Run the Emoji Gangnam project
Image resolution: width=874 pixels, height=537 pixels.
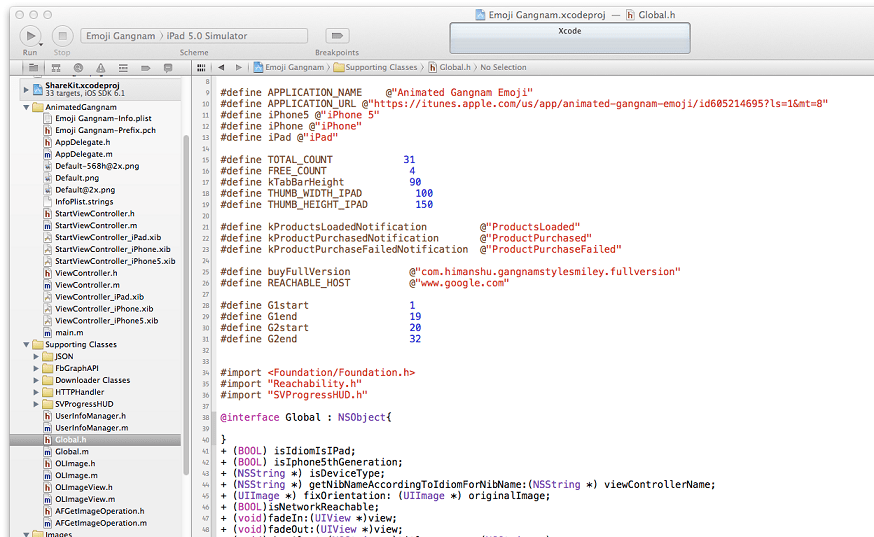30,36
